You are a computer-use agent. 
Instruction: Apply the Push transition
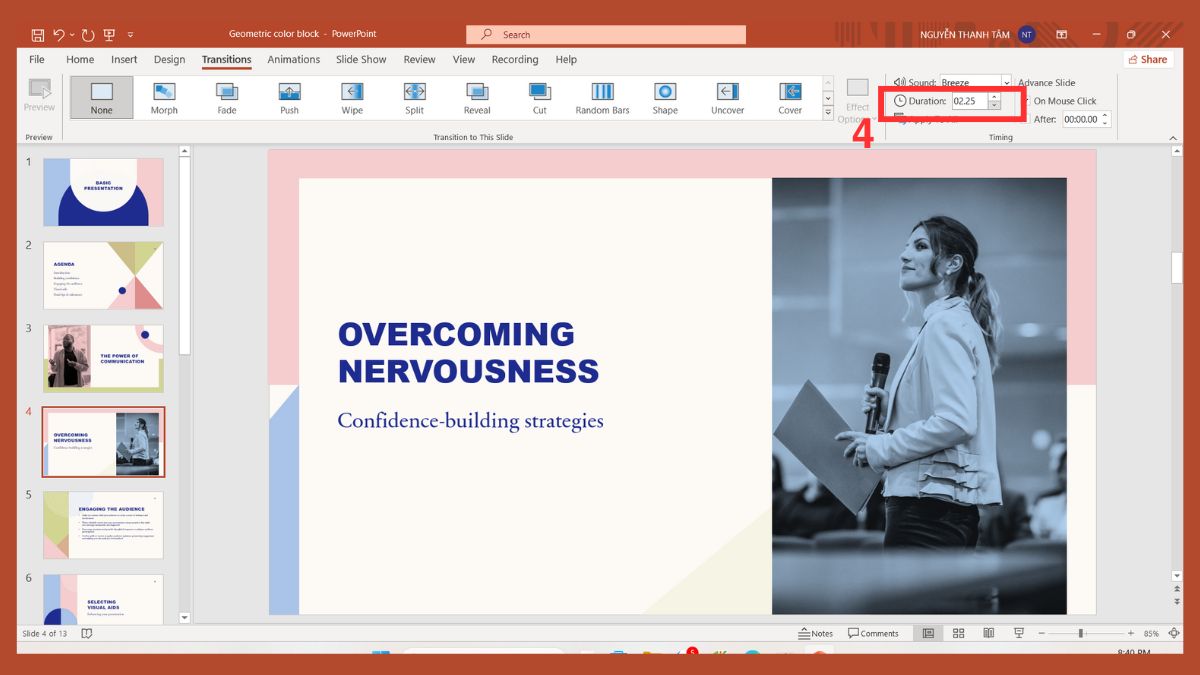(x=289, y=97)
